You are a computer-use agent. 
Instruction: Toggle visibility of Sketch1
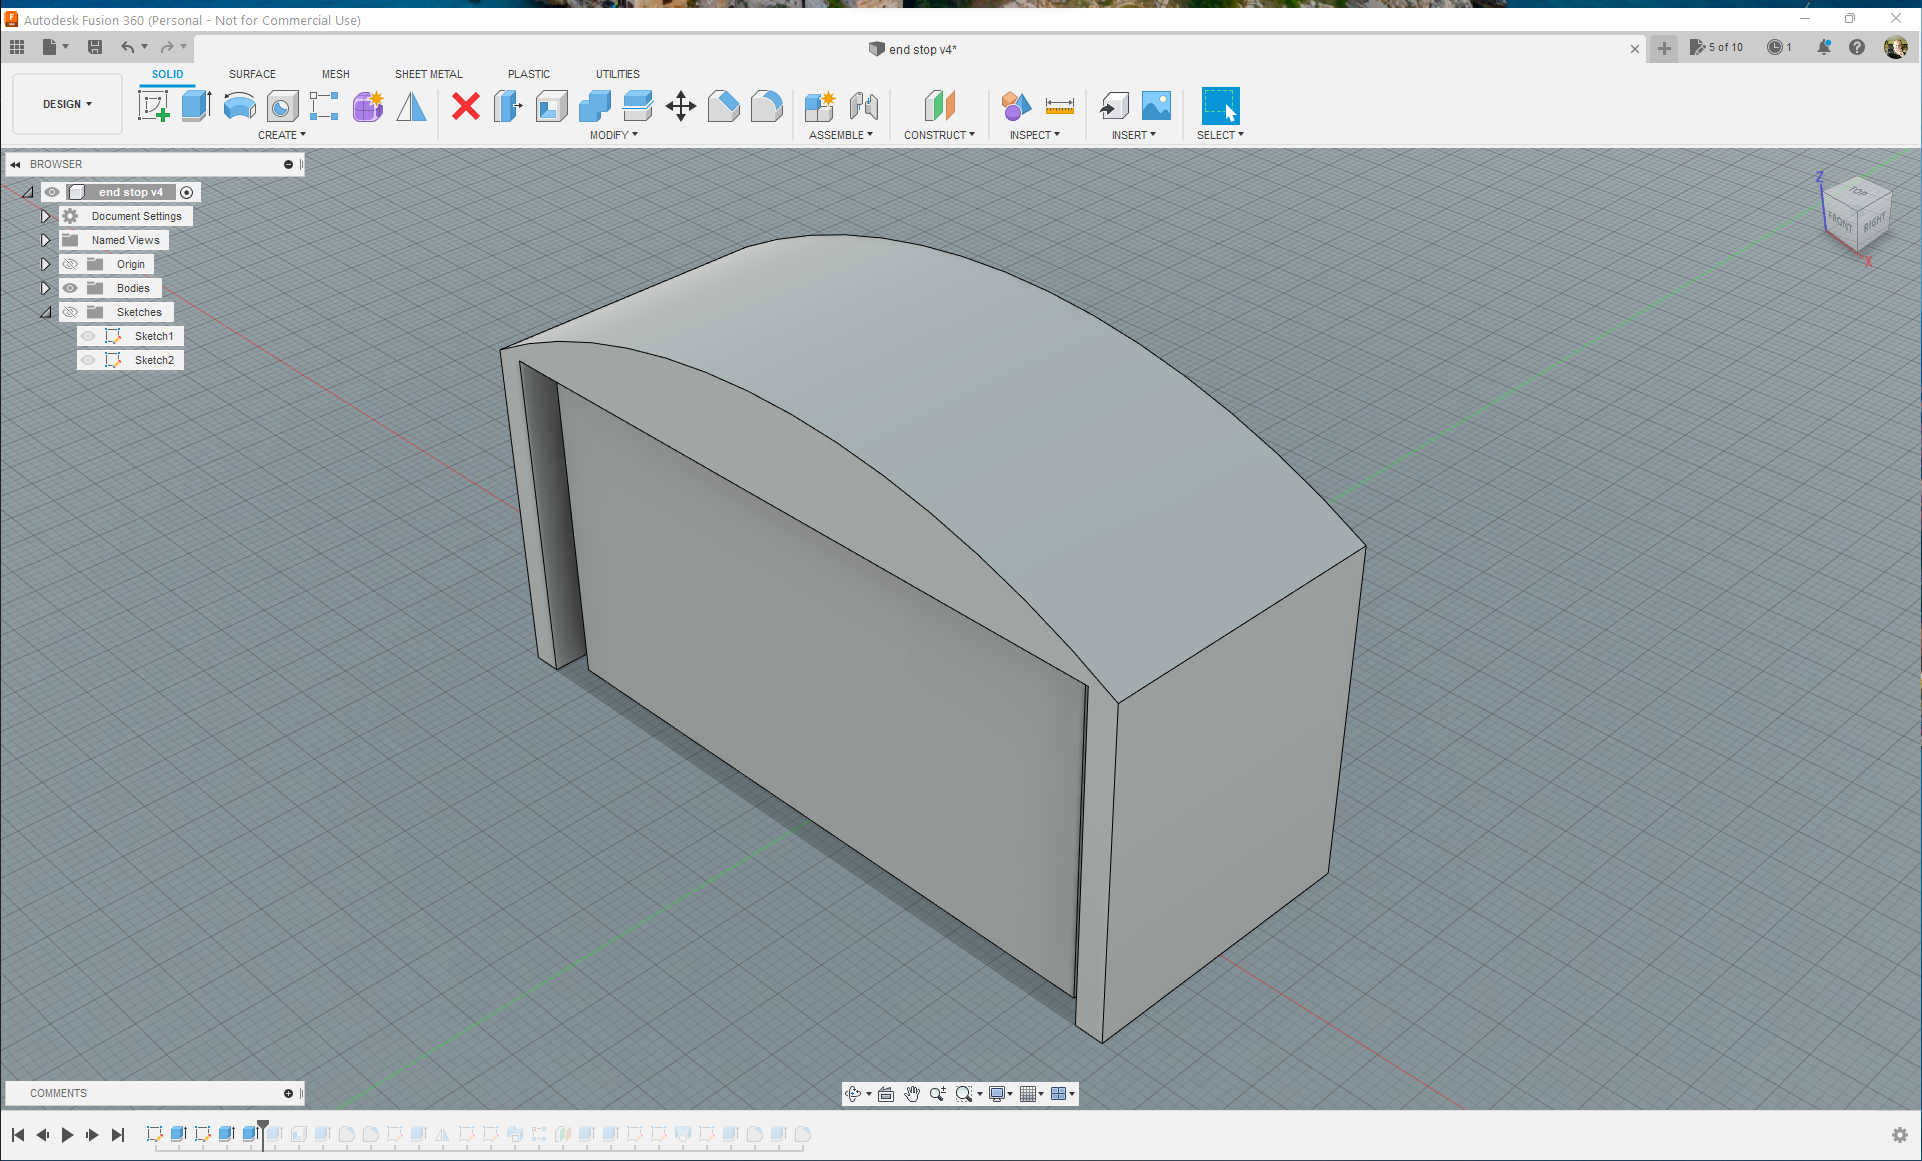pyautogui.click(x=89, y=335)
